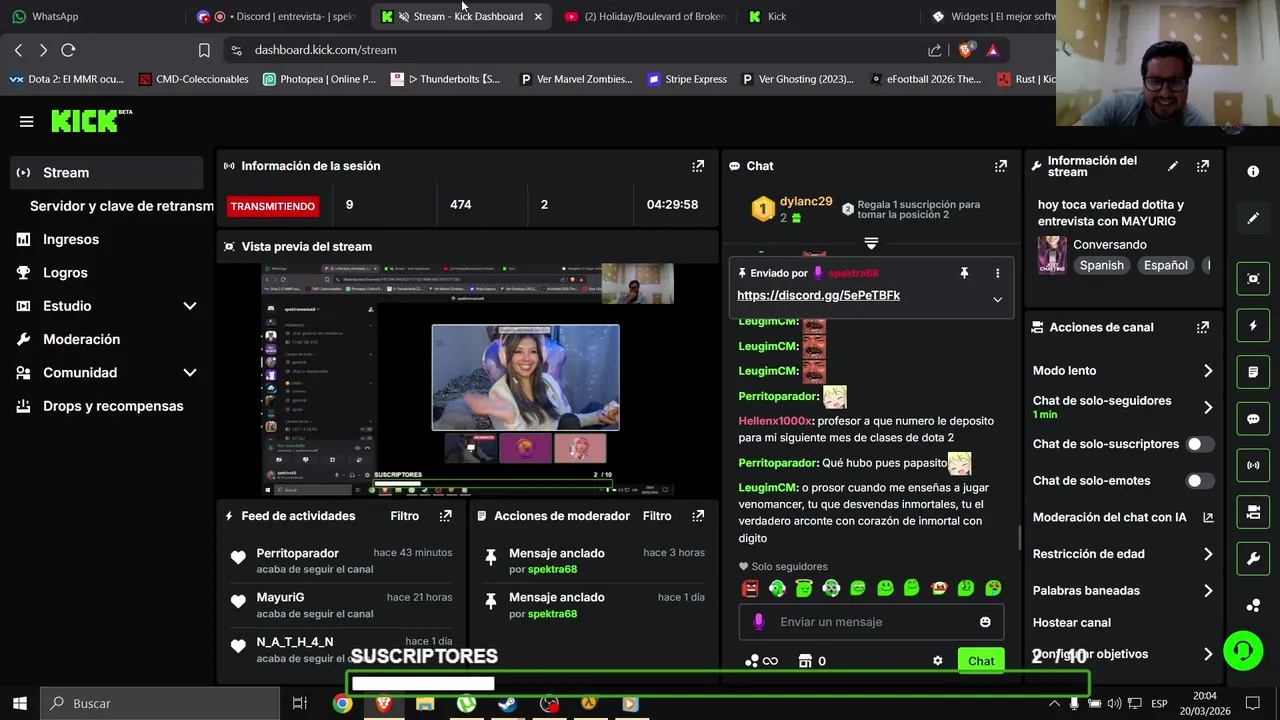The height and width of the screenshot is (720, 1280).
Task: Open the discord.gg pinned link
Action: coord(818,295)
